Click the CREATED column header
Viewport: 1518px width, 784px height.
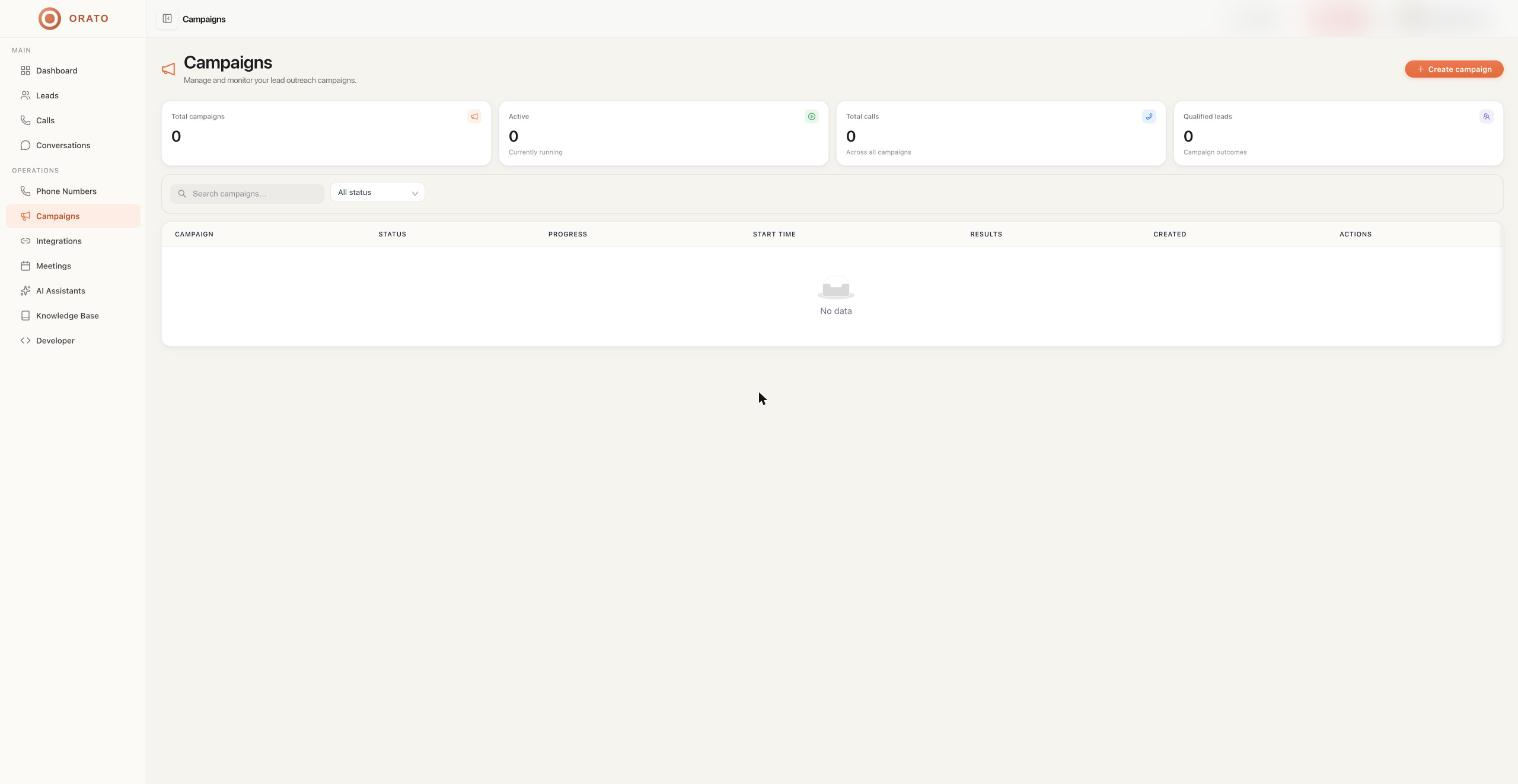(1169, 234)
